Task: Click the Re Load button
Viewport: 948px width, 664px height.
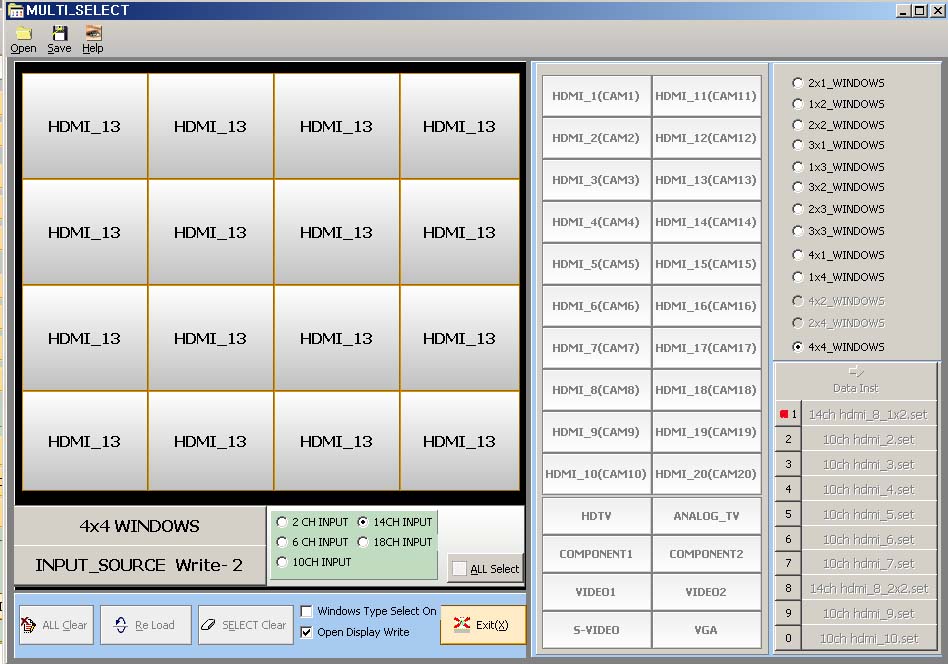Action: point(146,625)
